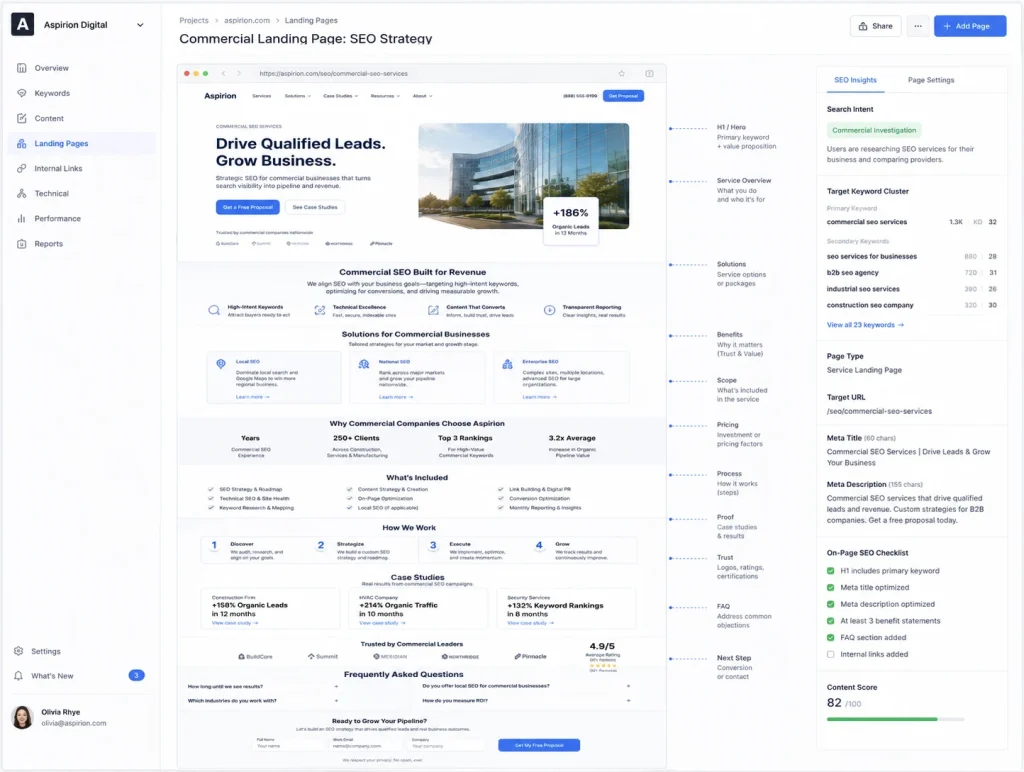Click the Commercial Investigation intent tag
The image size is (1024, 772).
[874, 131]
